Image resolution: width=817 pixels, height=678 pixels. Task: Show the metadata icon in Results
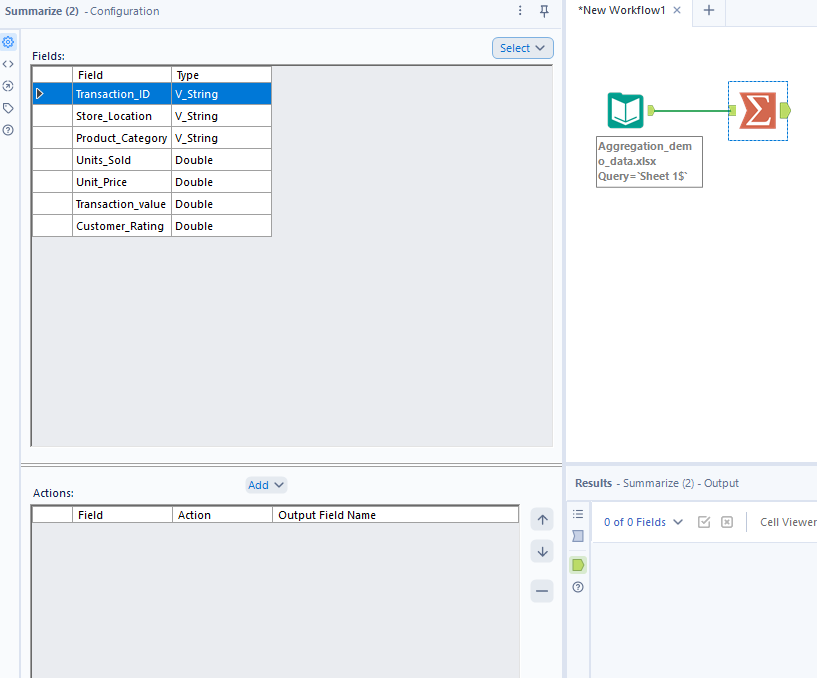[578, 536]
